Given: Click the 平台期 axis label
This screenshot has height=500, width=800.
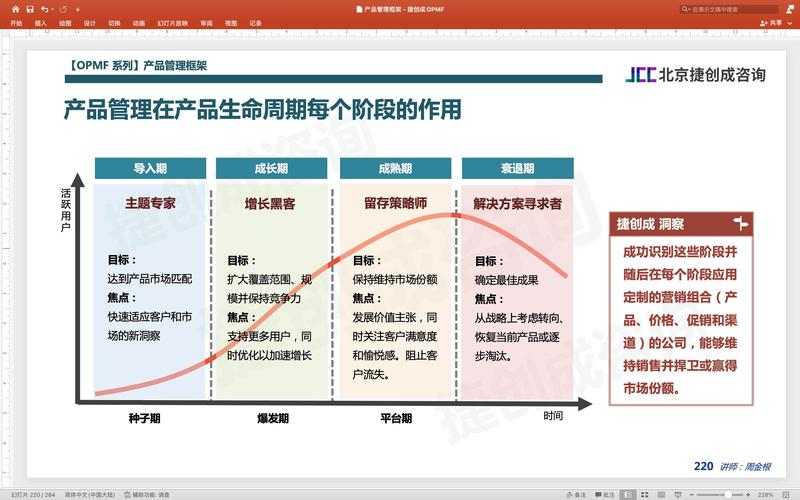Looking at the screenshot, I should click(x=396, y=418).
